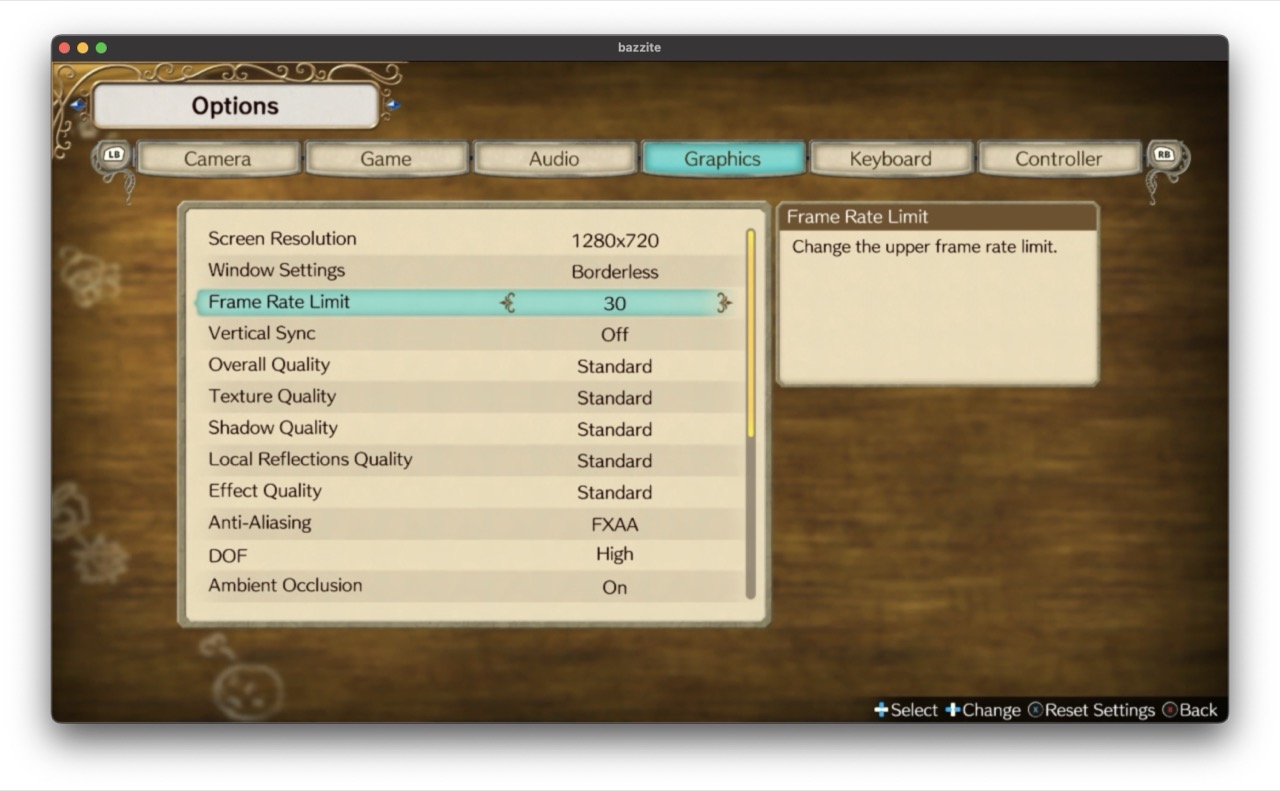Switch to the Audio tab
The image size is (1280, 791).
pyautogui.click(x=554, y=159)
